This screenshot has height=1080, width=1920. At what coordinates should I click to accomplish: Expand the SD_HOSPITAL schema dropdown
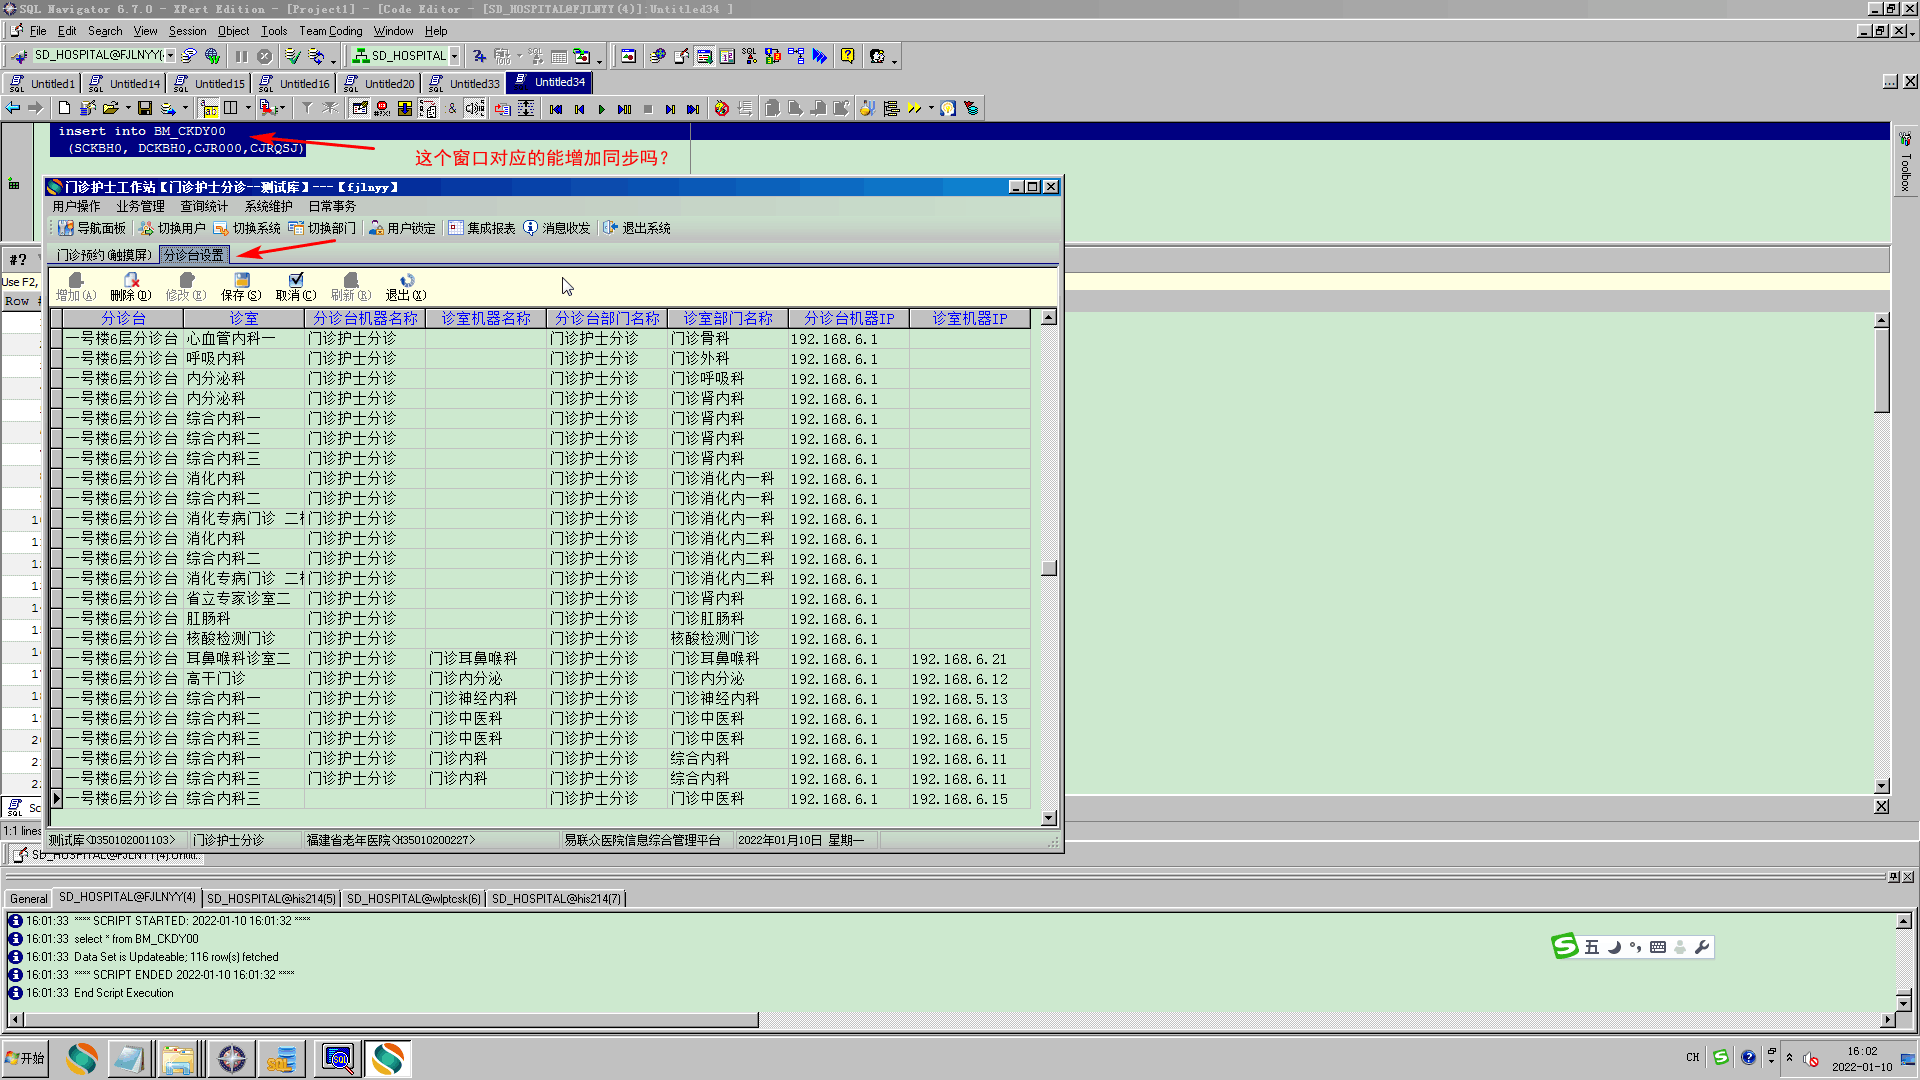(455, 56)
